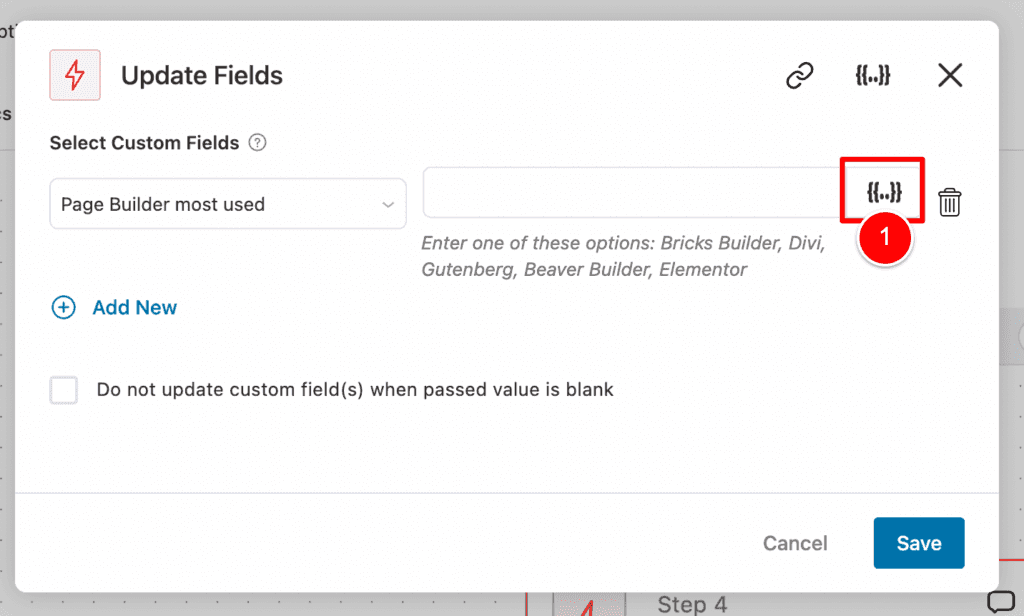Click the red numbered badge labeled 1
Image resolution: width=1024 pixels, height=616 pixels.
884,239
